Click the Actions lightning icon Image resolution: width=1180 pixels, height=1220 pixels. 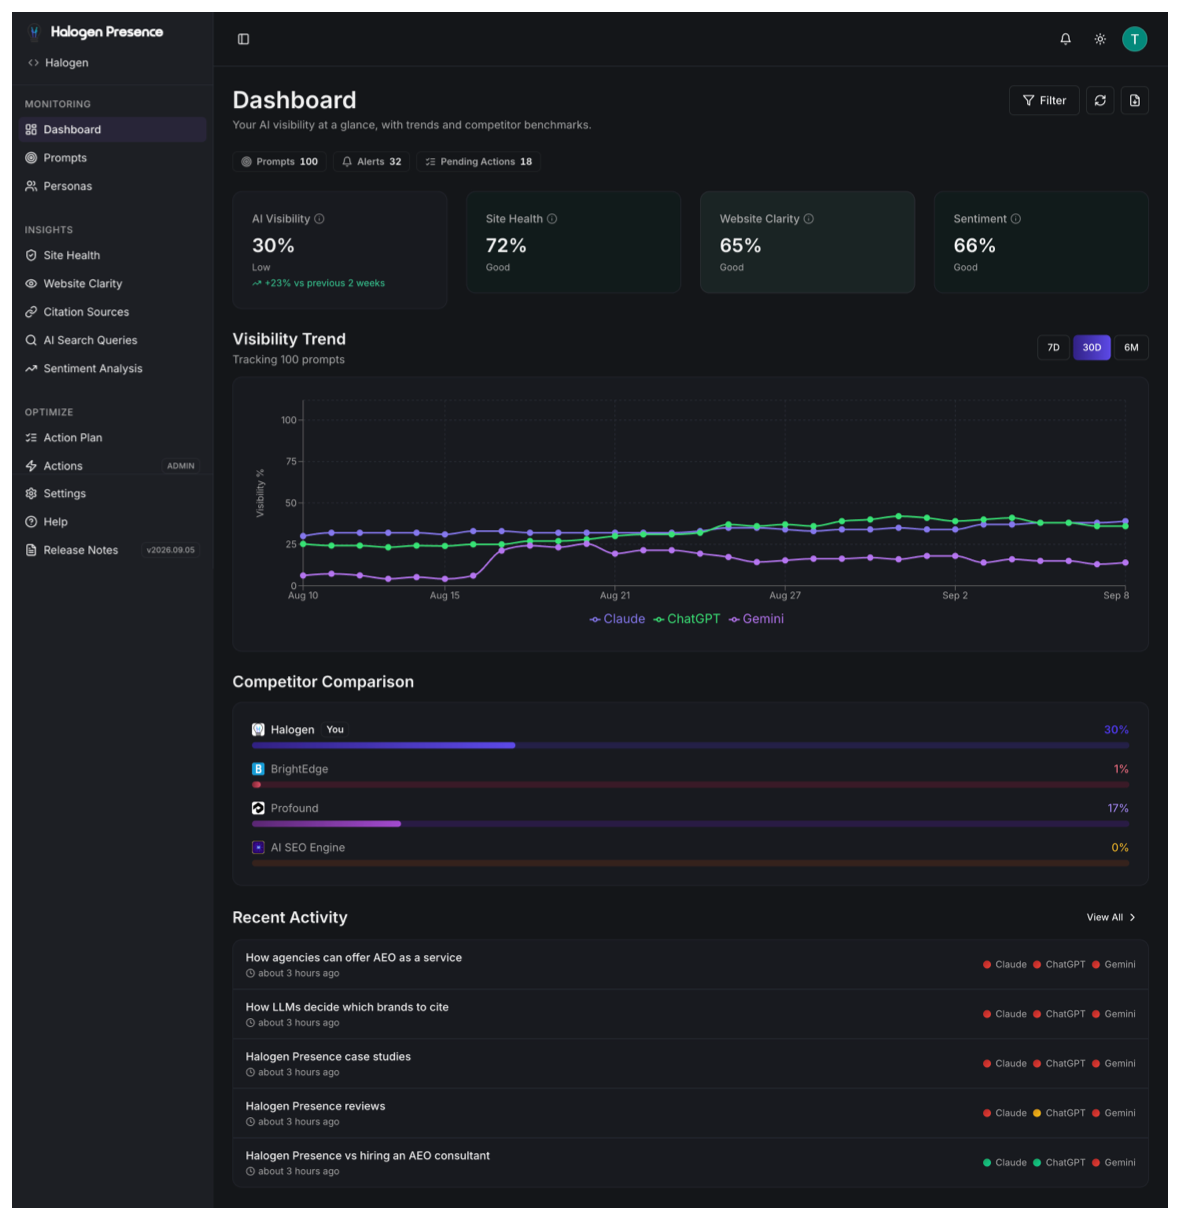tap(31, 466)
